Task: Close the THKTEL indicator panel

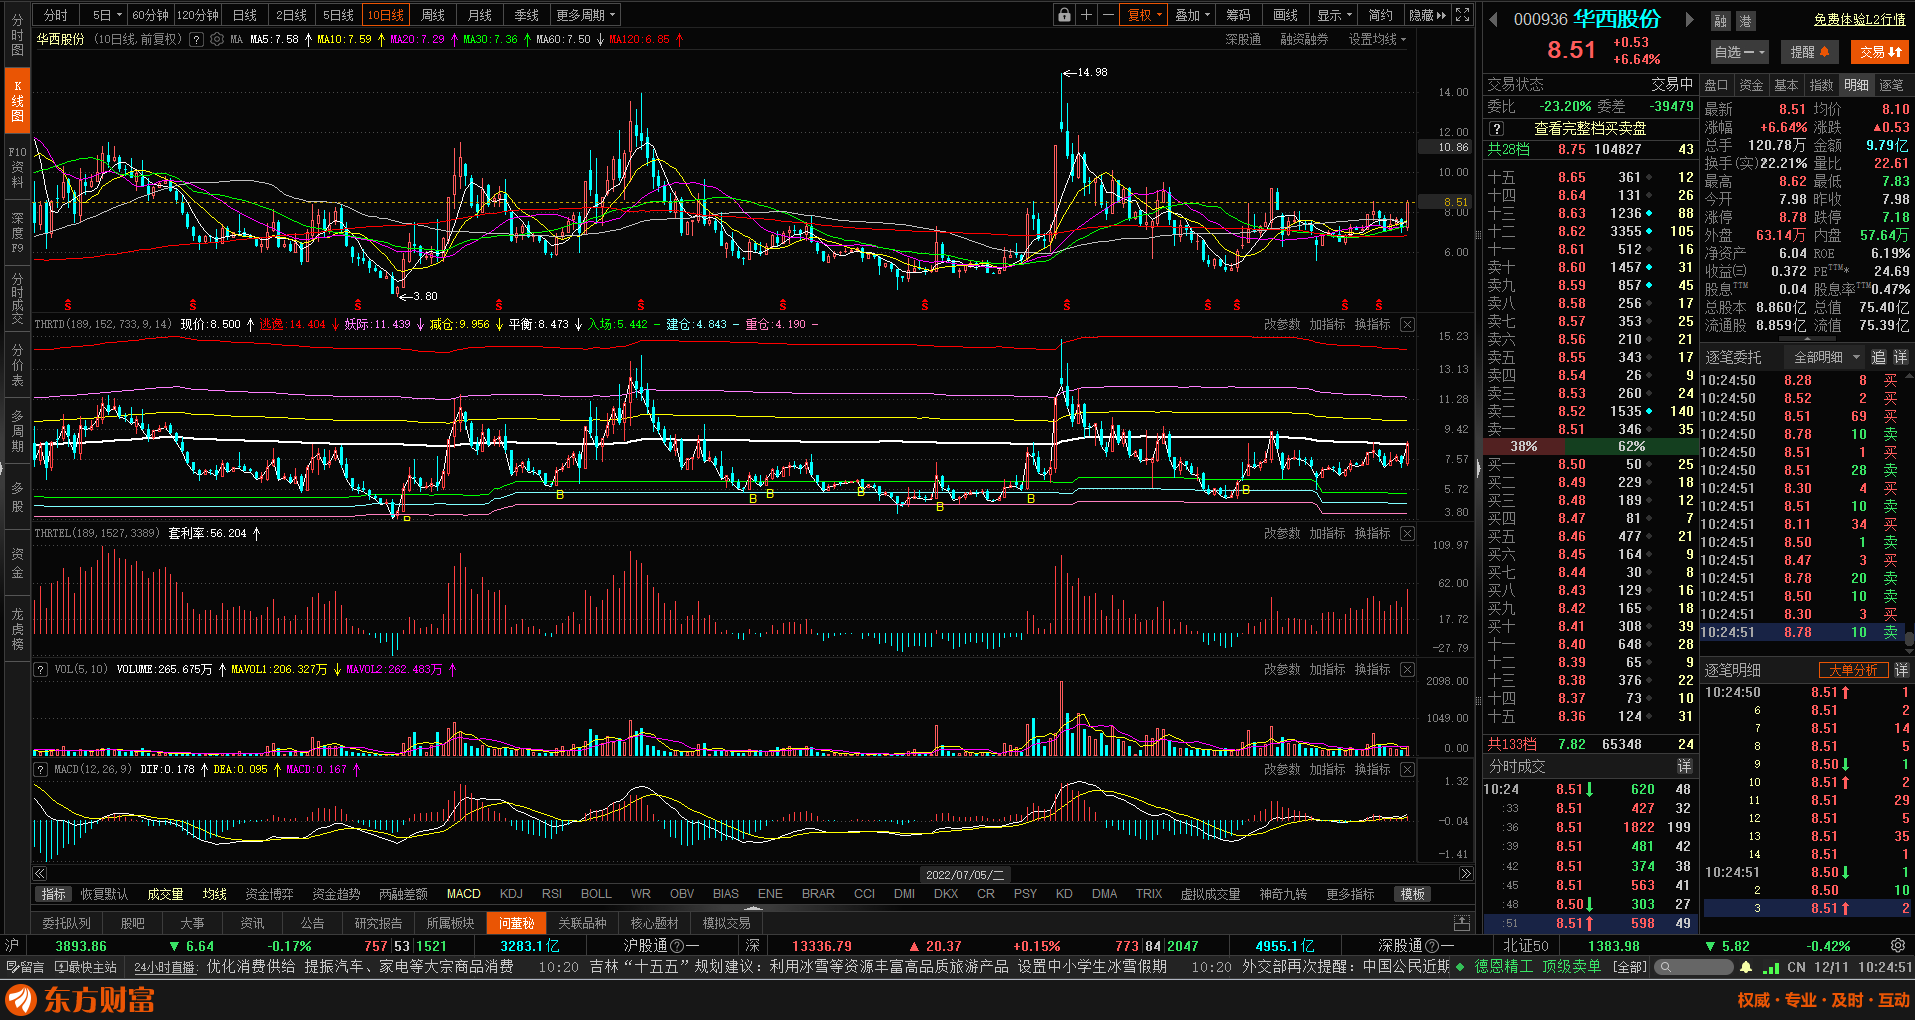Action: coord(1407,533)
